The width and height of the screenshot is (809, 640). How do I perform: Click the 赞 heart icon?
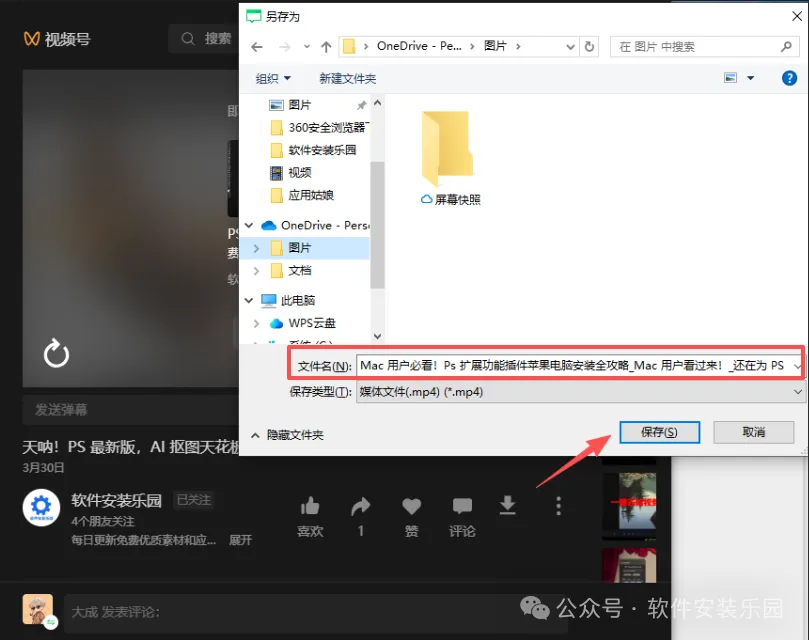click(411, 506)
